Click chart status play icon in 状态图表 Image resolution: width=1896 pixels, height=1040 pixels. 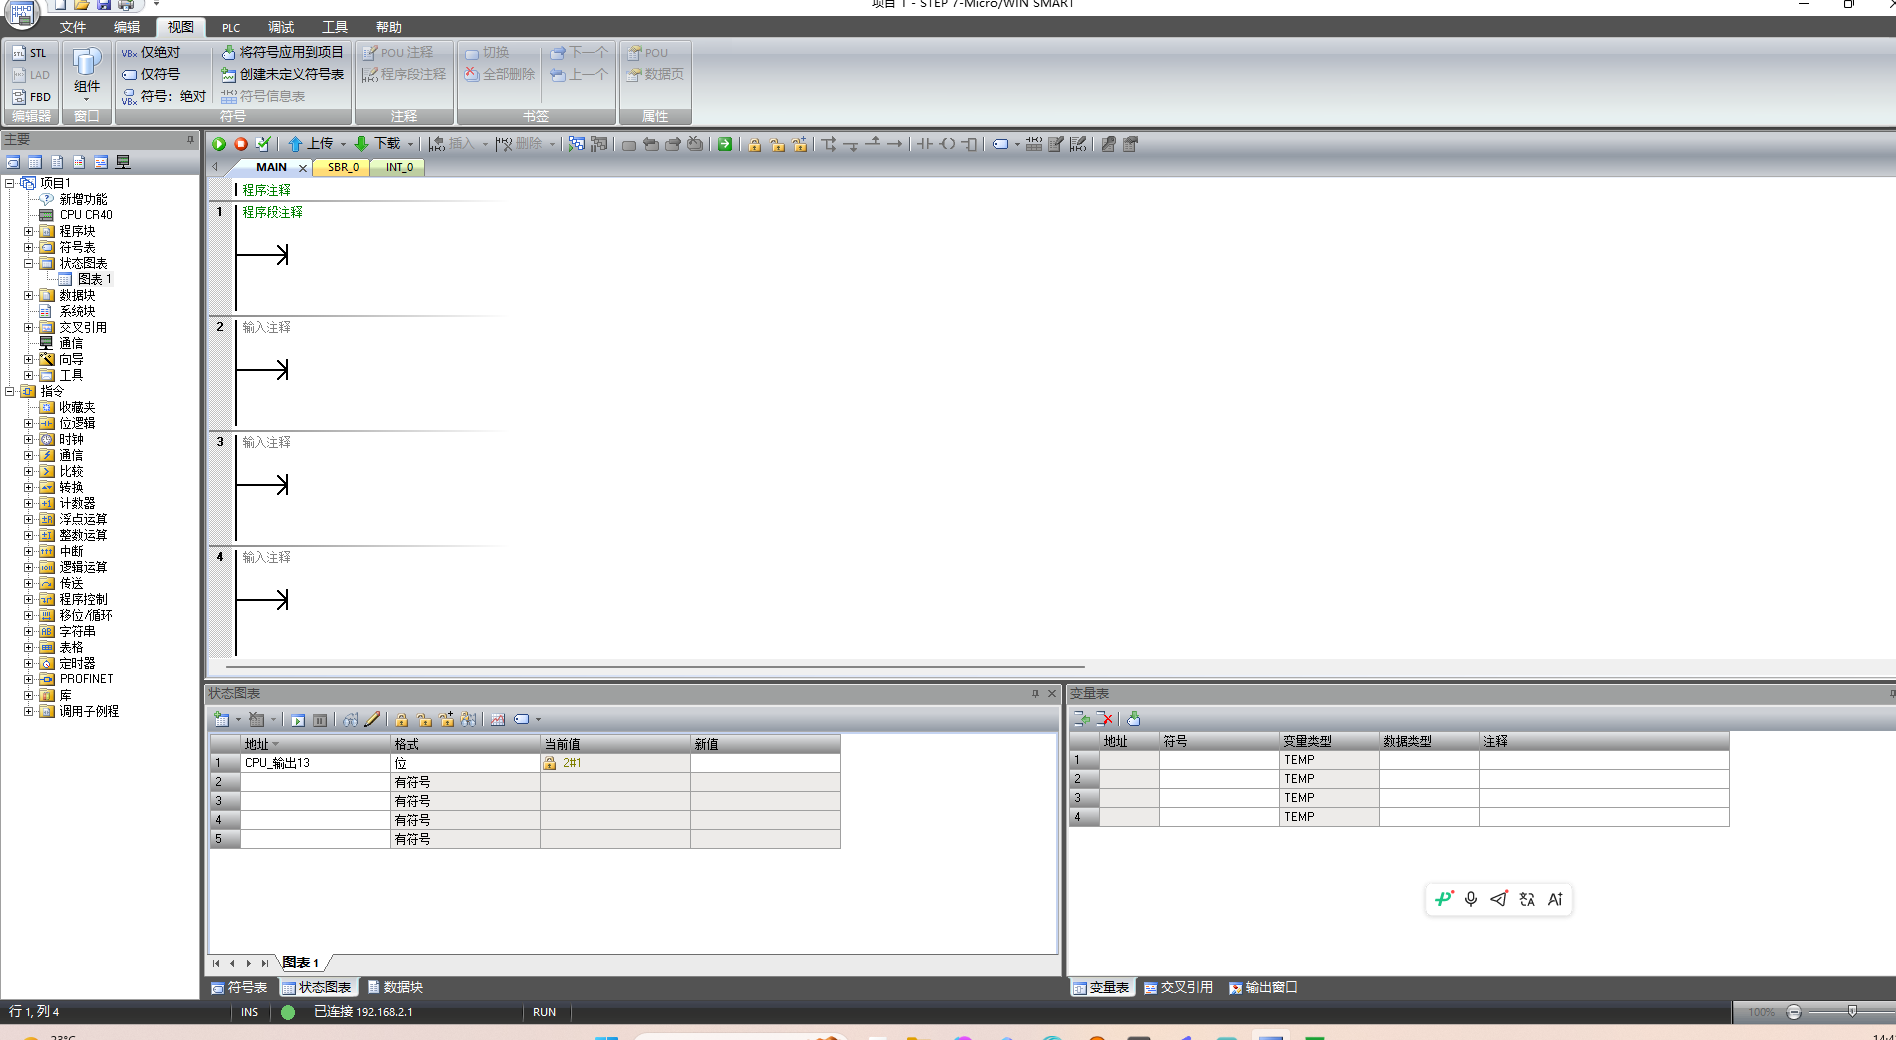coord(298,720)
